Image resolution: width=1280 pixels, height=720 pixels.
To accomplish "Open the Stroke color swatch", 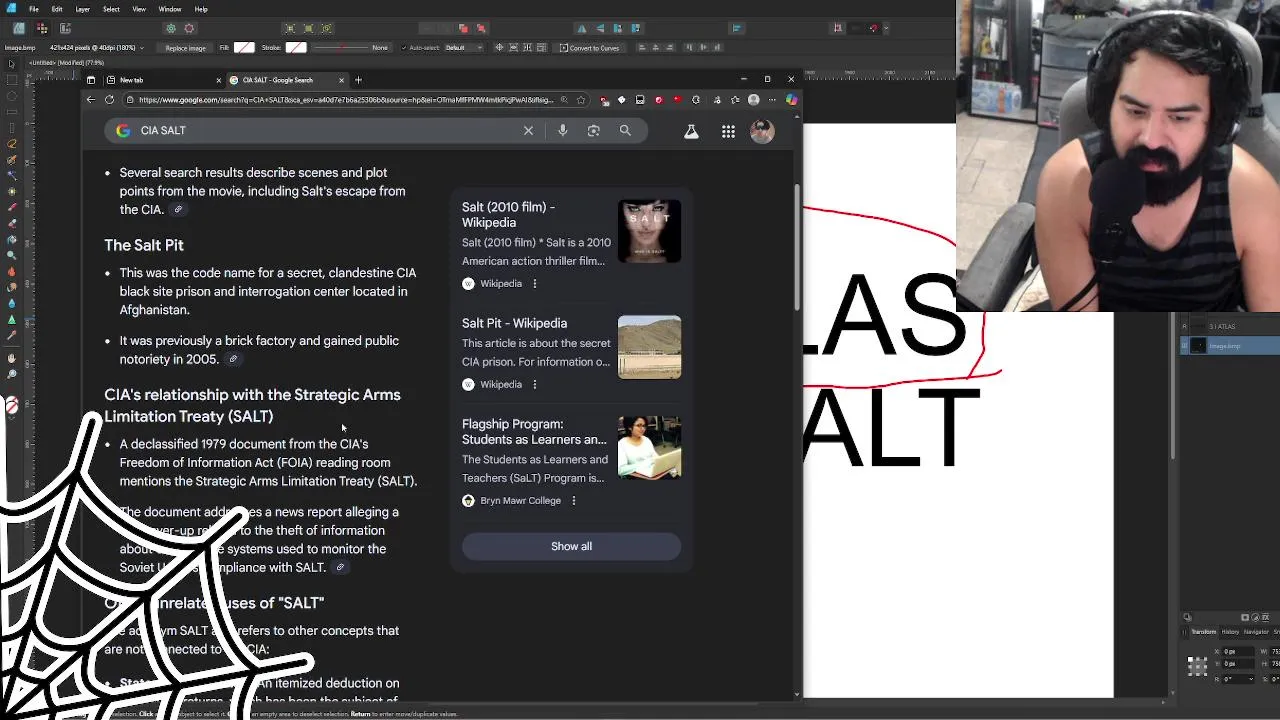I will click(x=296, y=48).
